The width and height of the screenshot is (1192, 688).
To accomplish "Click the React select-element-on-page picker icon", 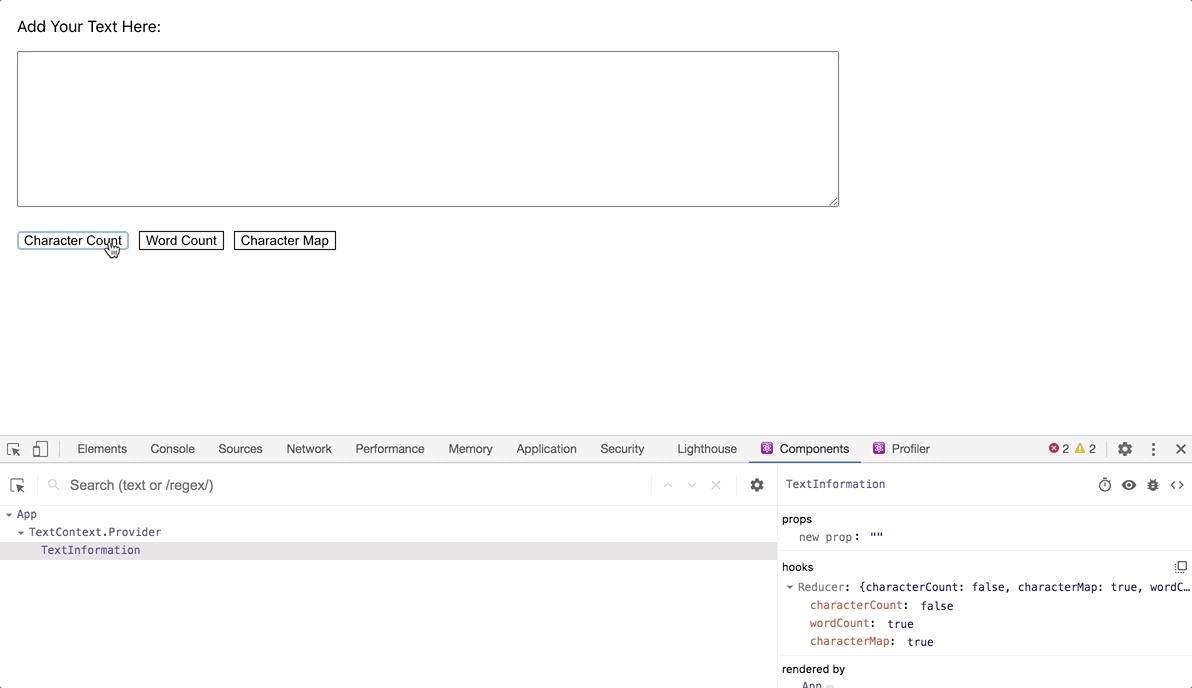I will pyautogui.click(x=17, y=485).
